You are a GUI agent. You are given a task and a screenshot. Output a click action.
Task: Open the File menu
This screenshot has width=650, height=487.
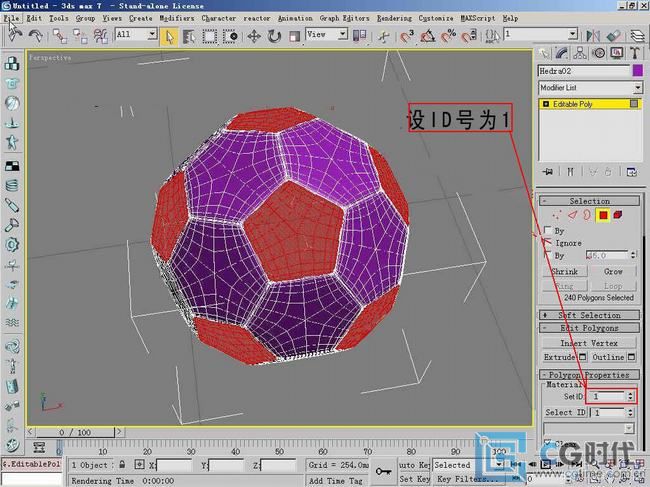click(12, 18)
